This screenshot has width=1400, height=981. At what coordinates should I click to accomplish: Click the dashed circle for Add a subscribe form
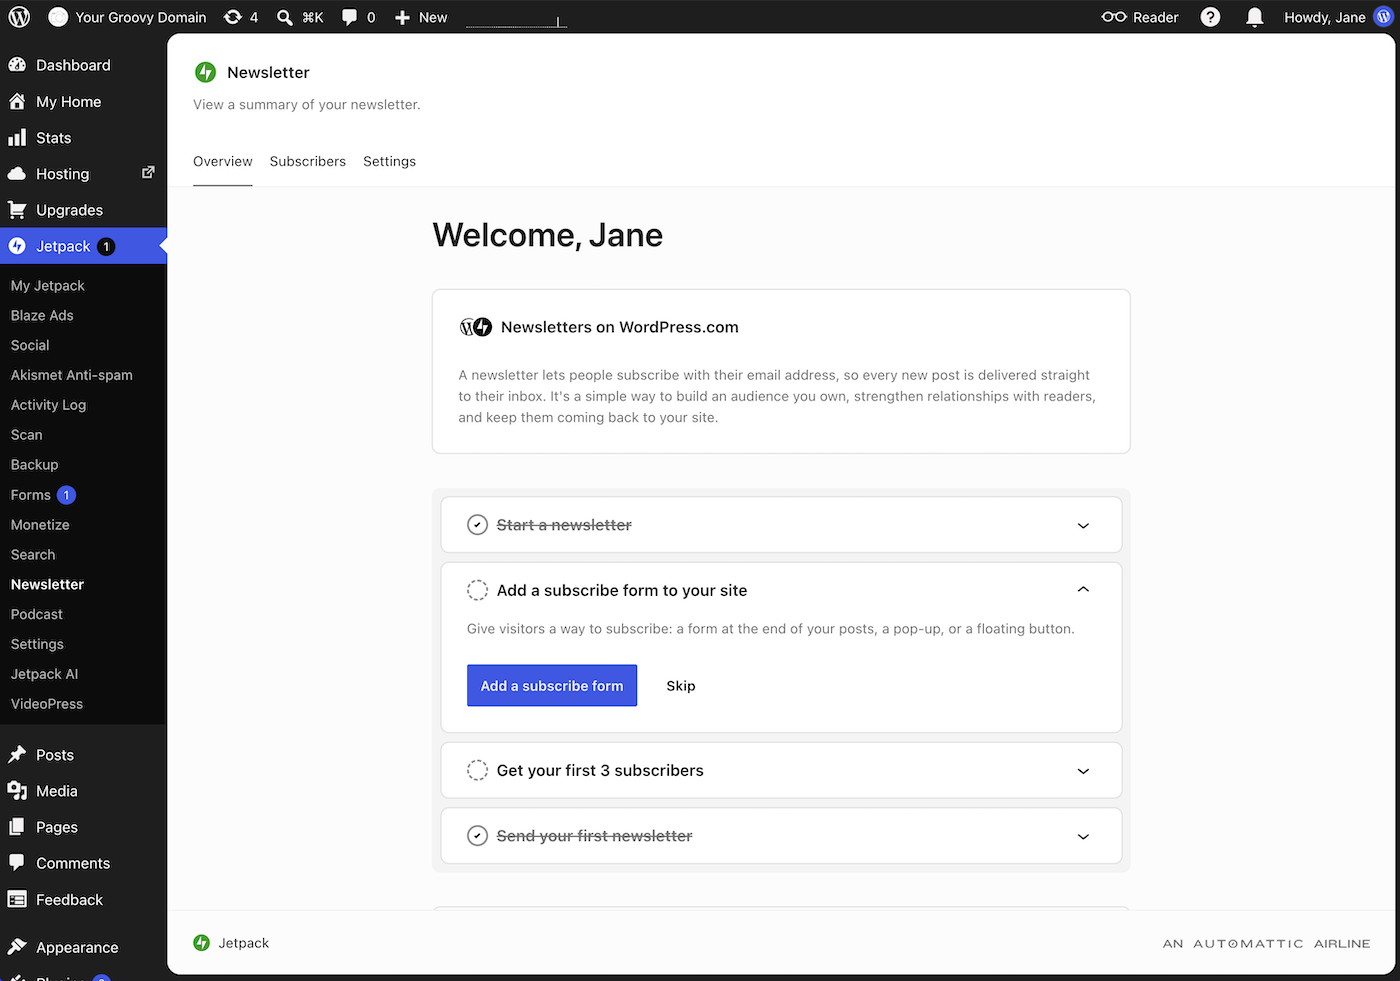click(x=478, y=590)
